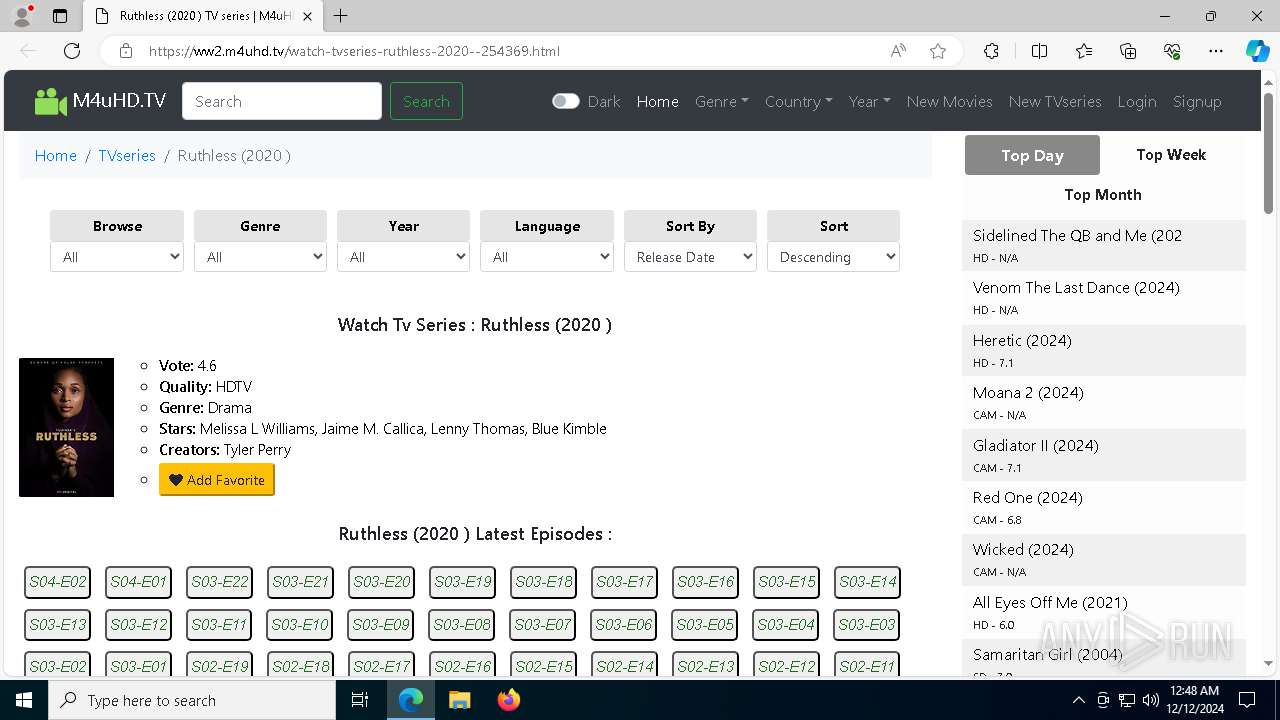View site information lock icon
Viewport: 1280px width, 720px height.
pos(126,51)
